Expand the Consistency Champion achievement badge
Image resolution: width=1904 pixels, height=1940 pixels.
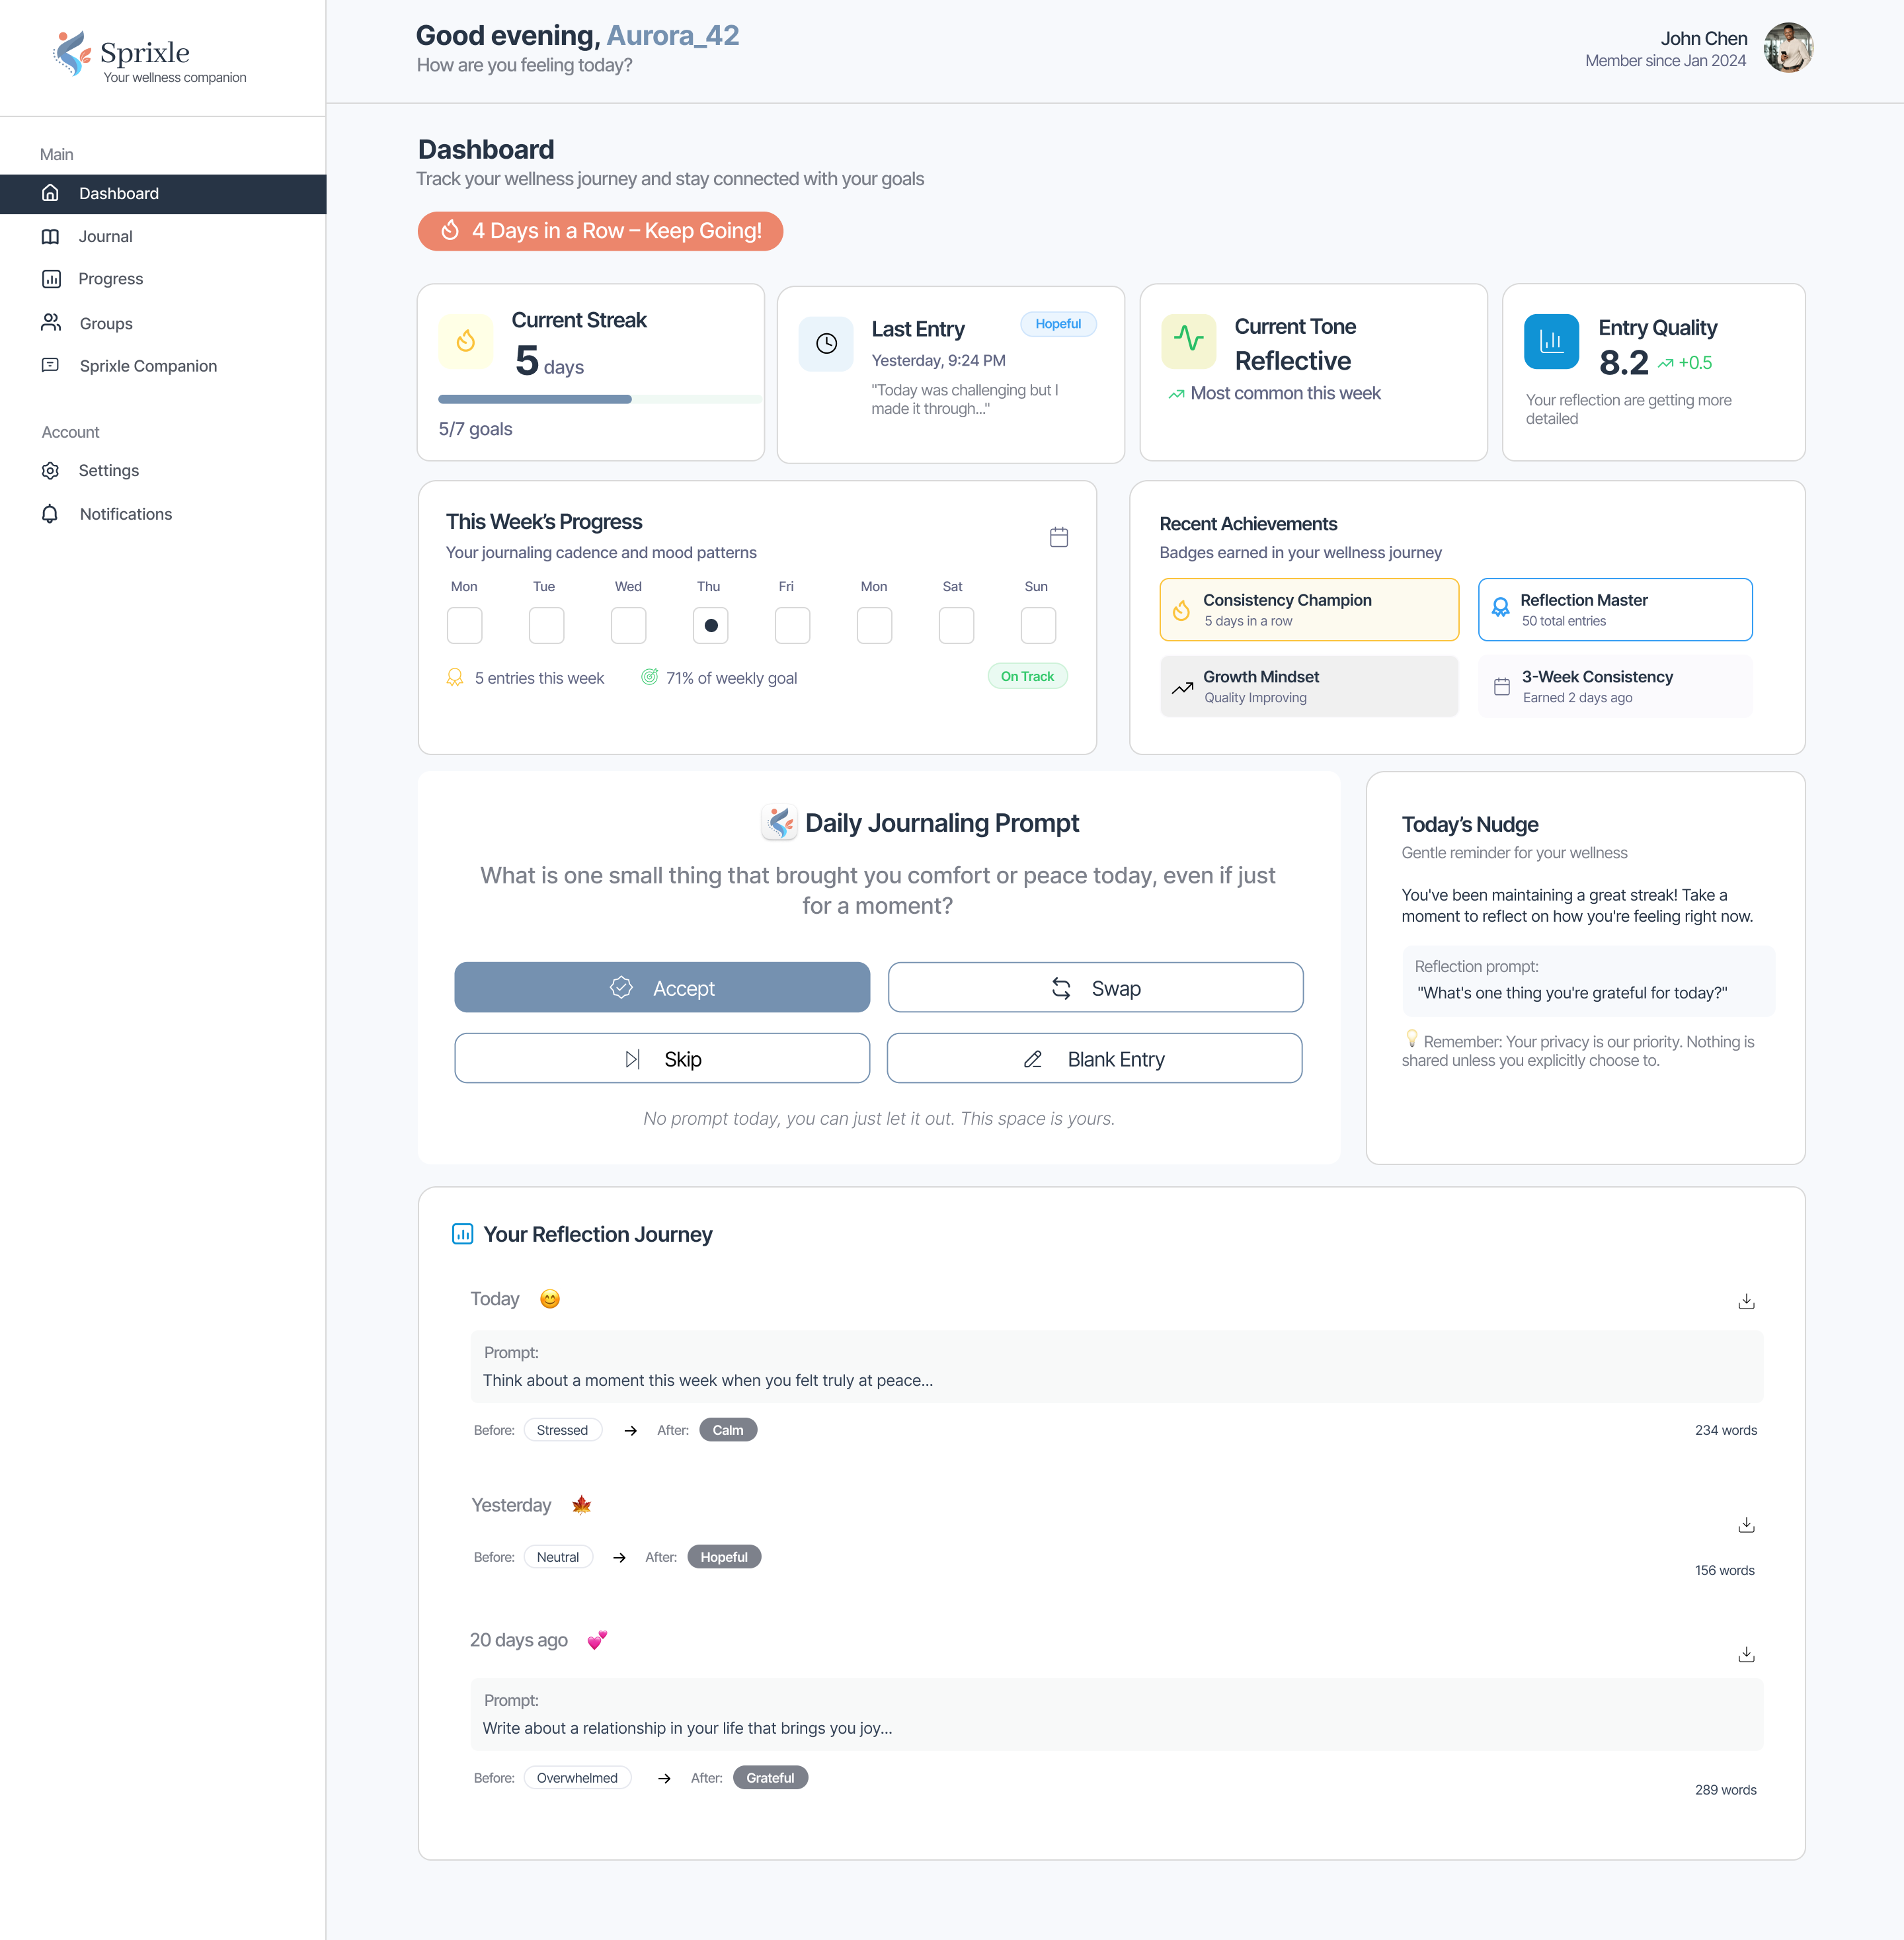point(1308,609)
